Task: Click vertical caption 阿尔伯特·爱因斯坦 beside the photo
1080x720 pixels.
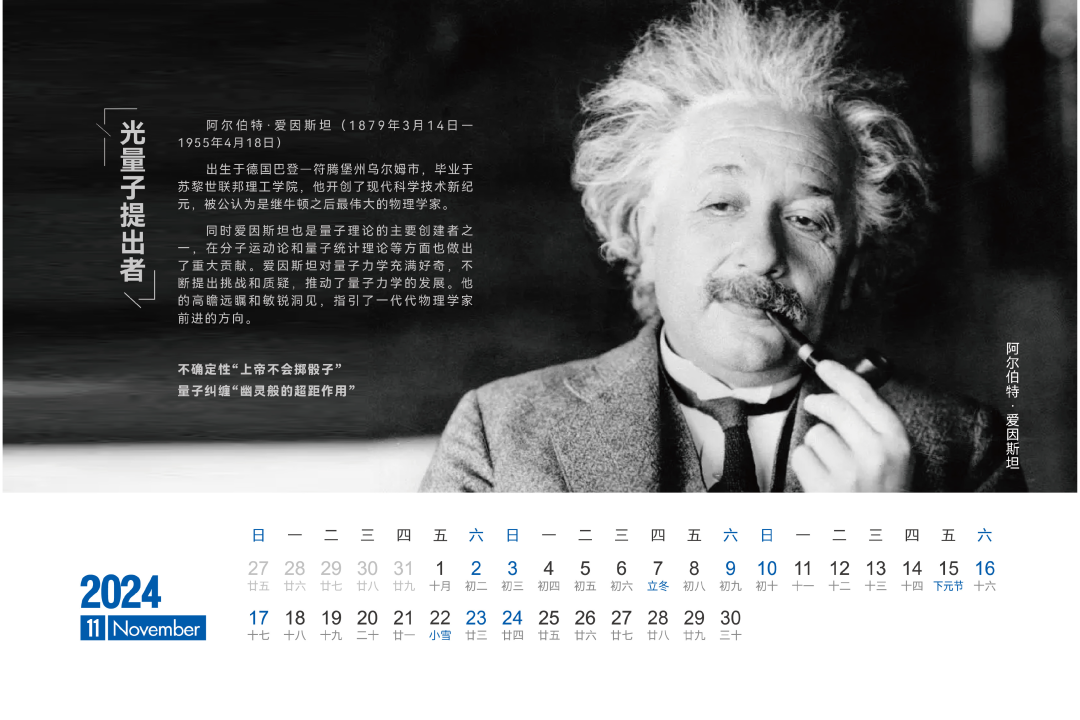Action: click(1012, 406)
